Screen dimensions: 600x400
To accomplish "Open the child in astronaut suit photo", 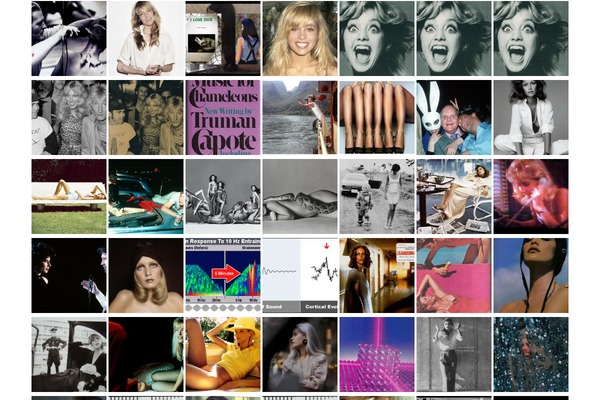I will pyautogui.click(x=377, y=196).
